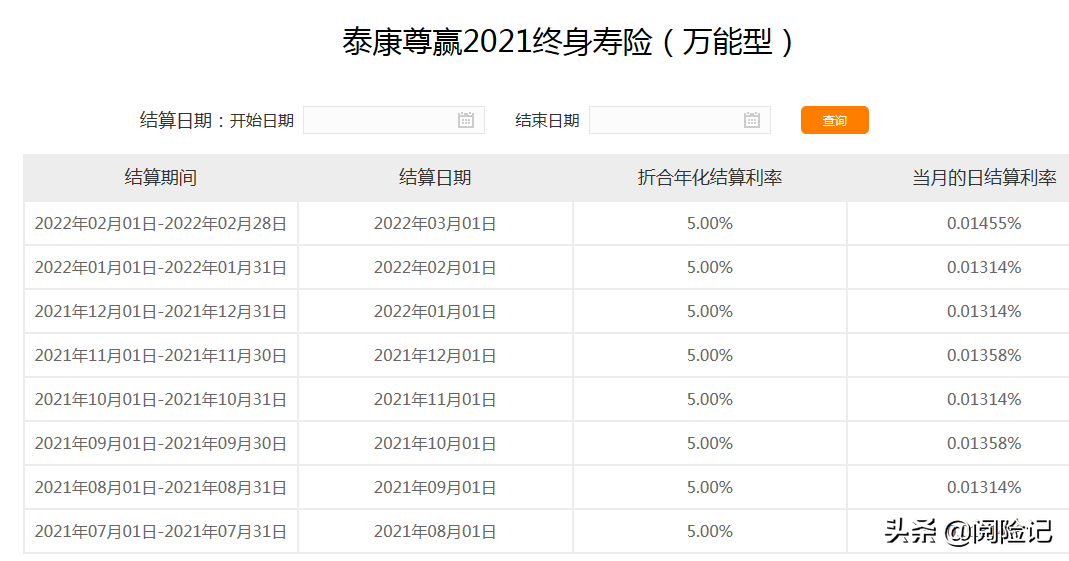Click the 0.01314% rate in the 2021年12月 period row

point(984,312)
